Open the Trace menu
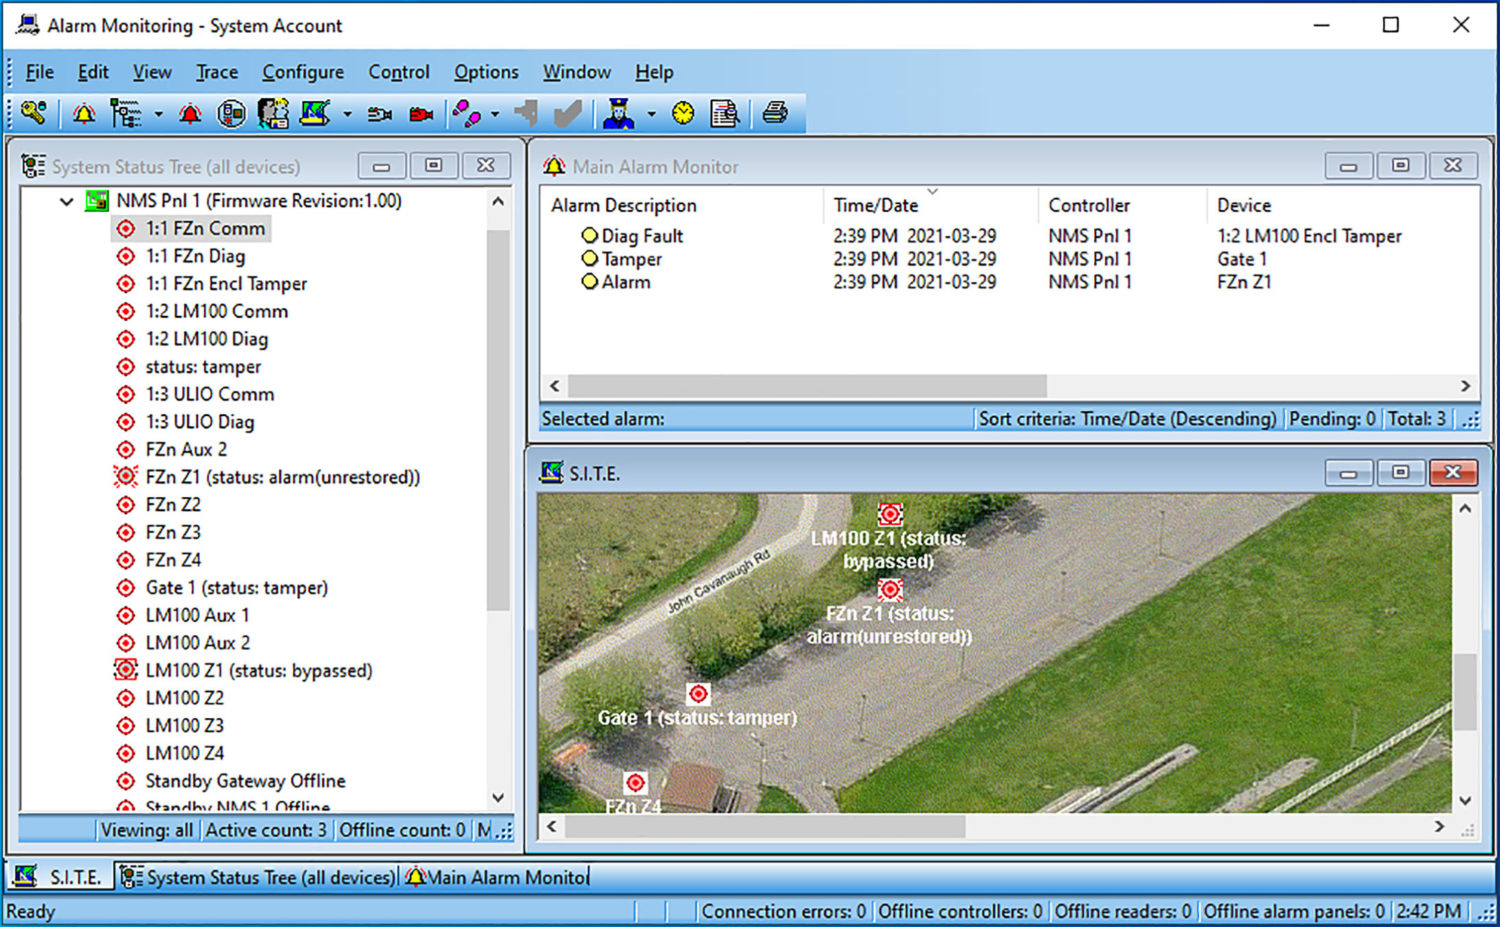1500x927 pixels. pos(216,71)
